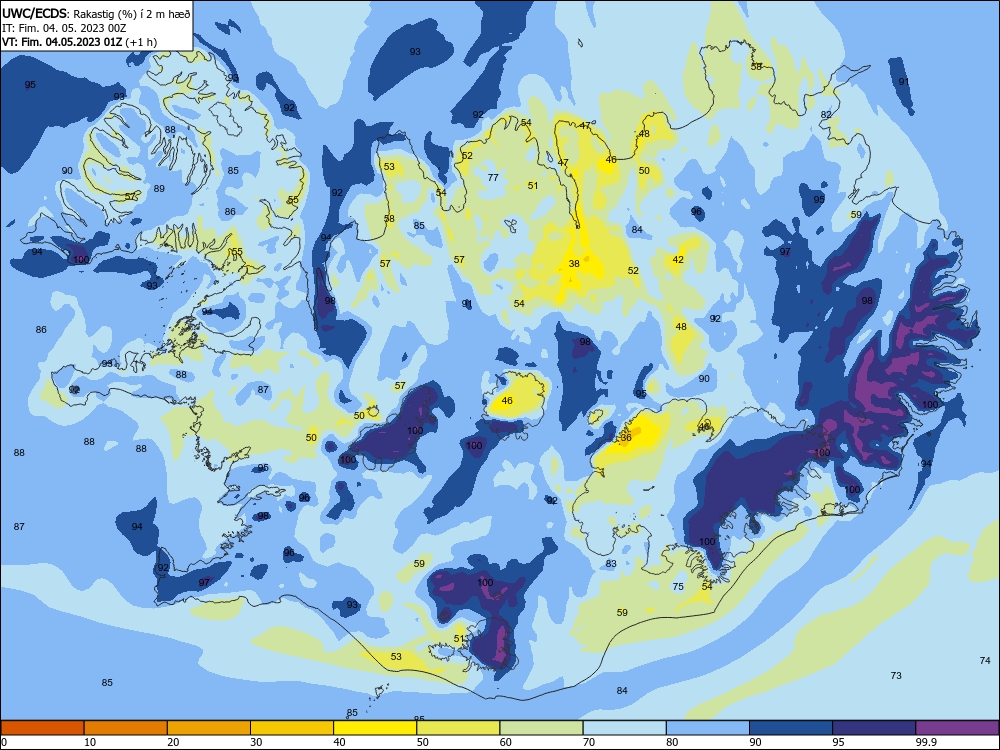Pick the light orange 20–30 legend swatch
The image size is (1000, 750).
209,728
